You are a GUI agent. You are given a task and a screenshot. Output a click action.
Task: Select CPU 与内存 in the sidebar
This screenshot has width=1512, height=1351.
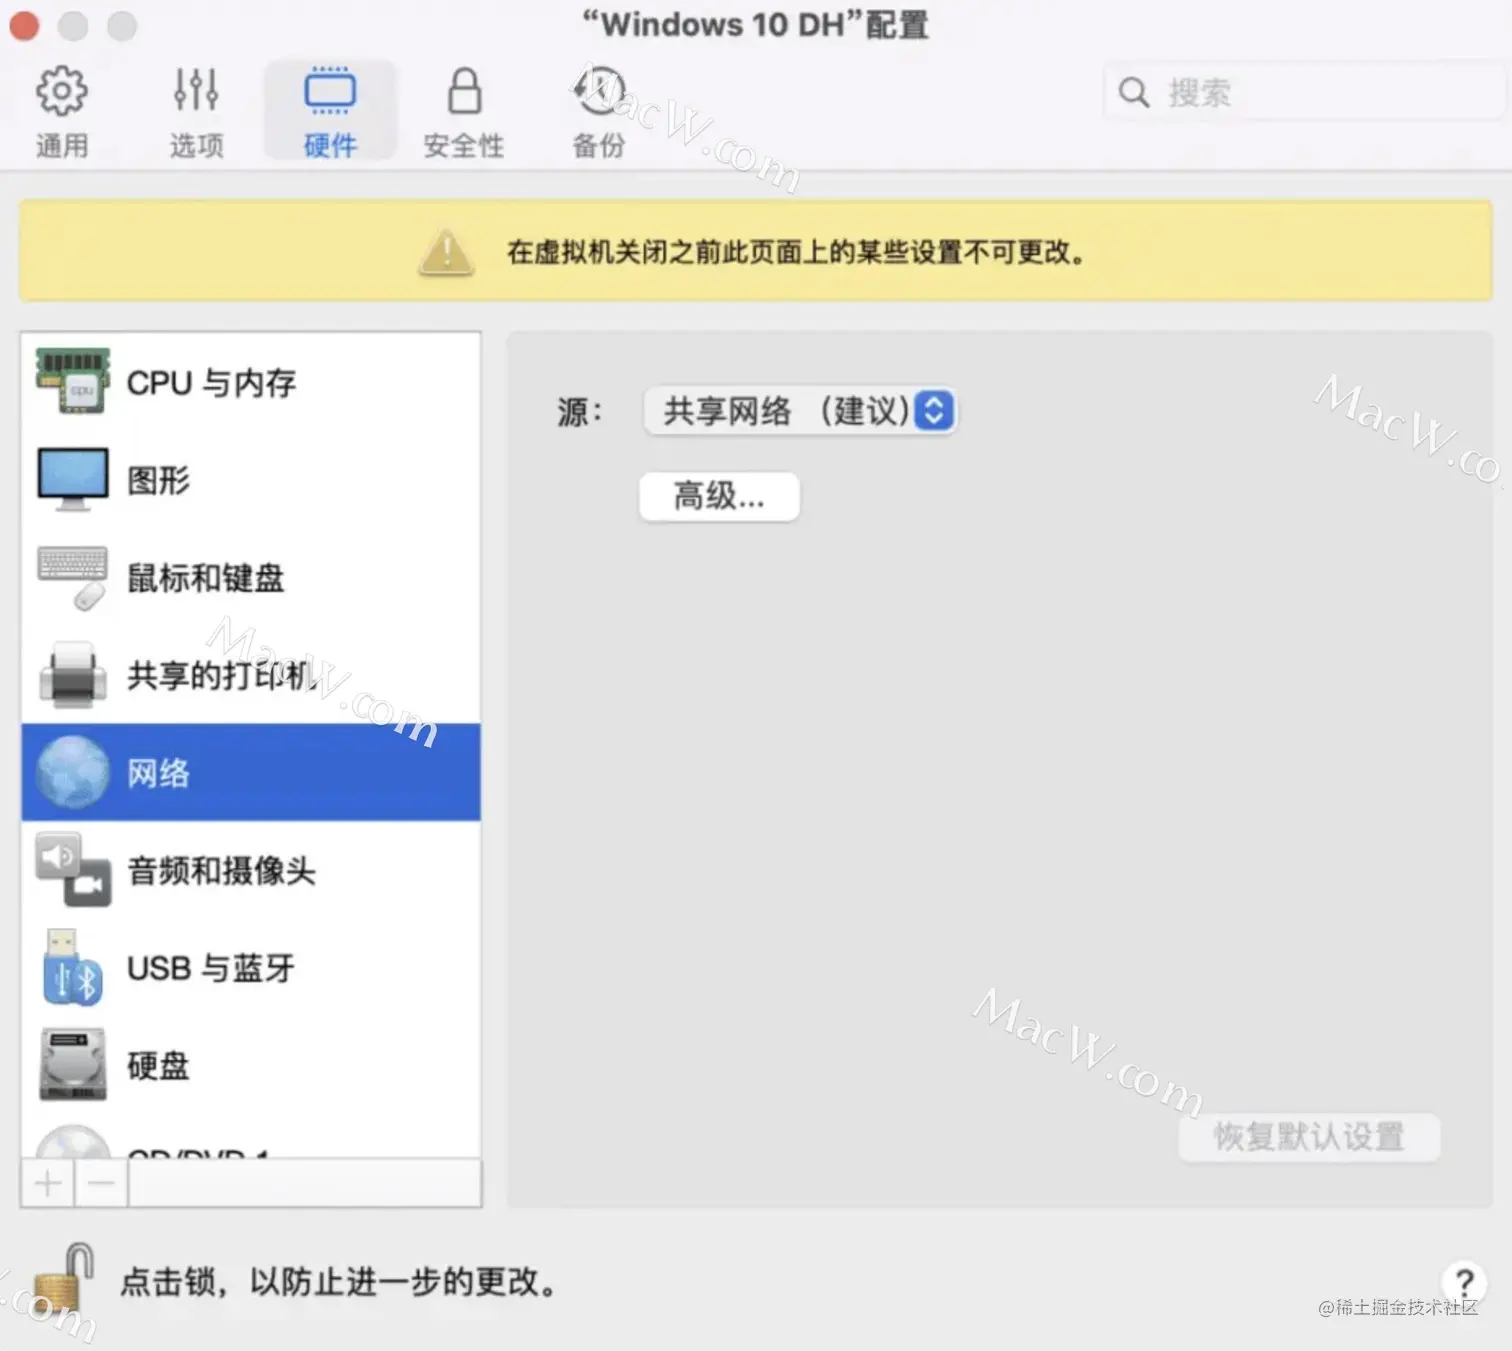(x=251, y=382)
